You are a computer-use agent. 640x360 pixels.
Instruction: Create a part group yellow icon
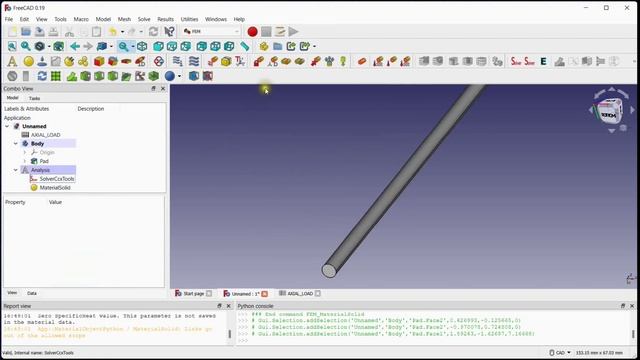(x=264, y=46)
